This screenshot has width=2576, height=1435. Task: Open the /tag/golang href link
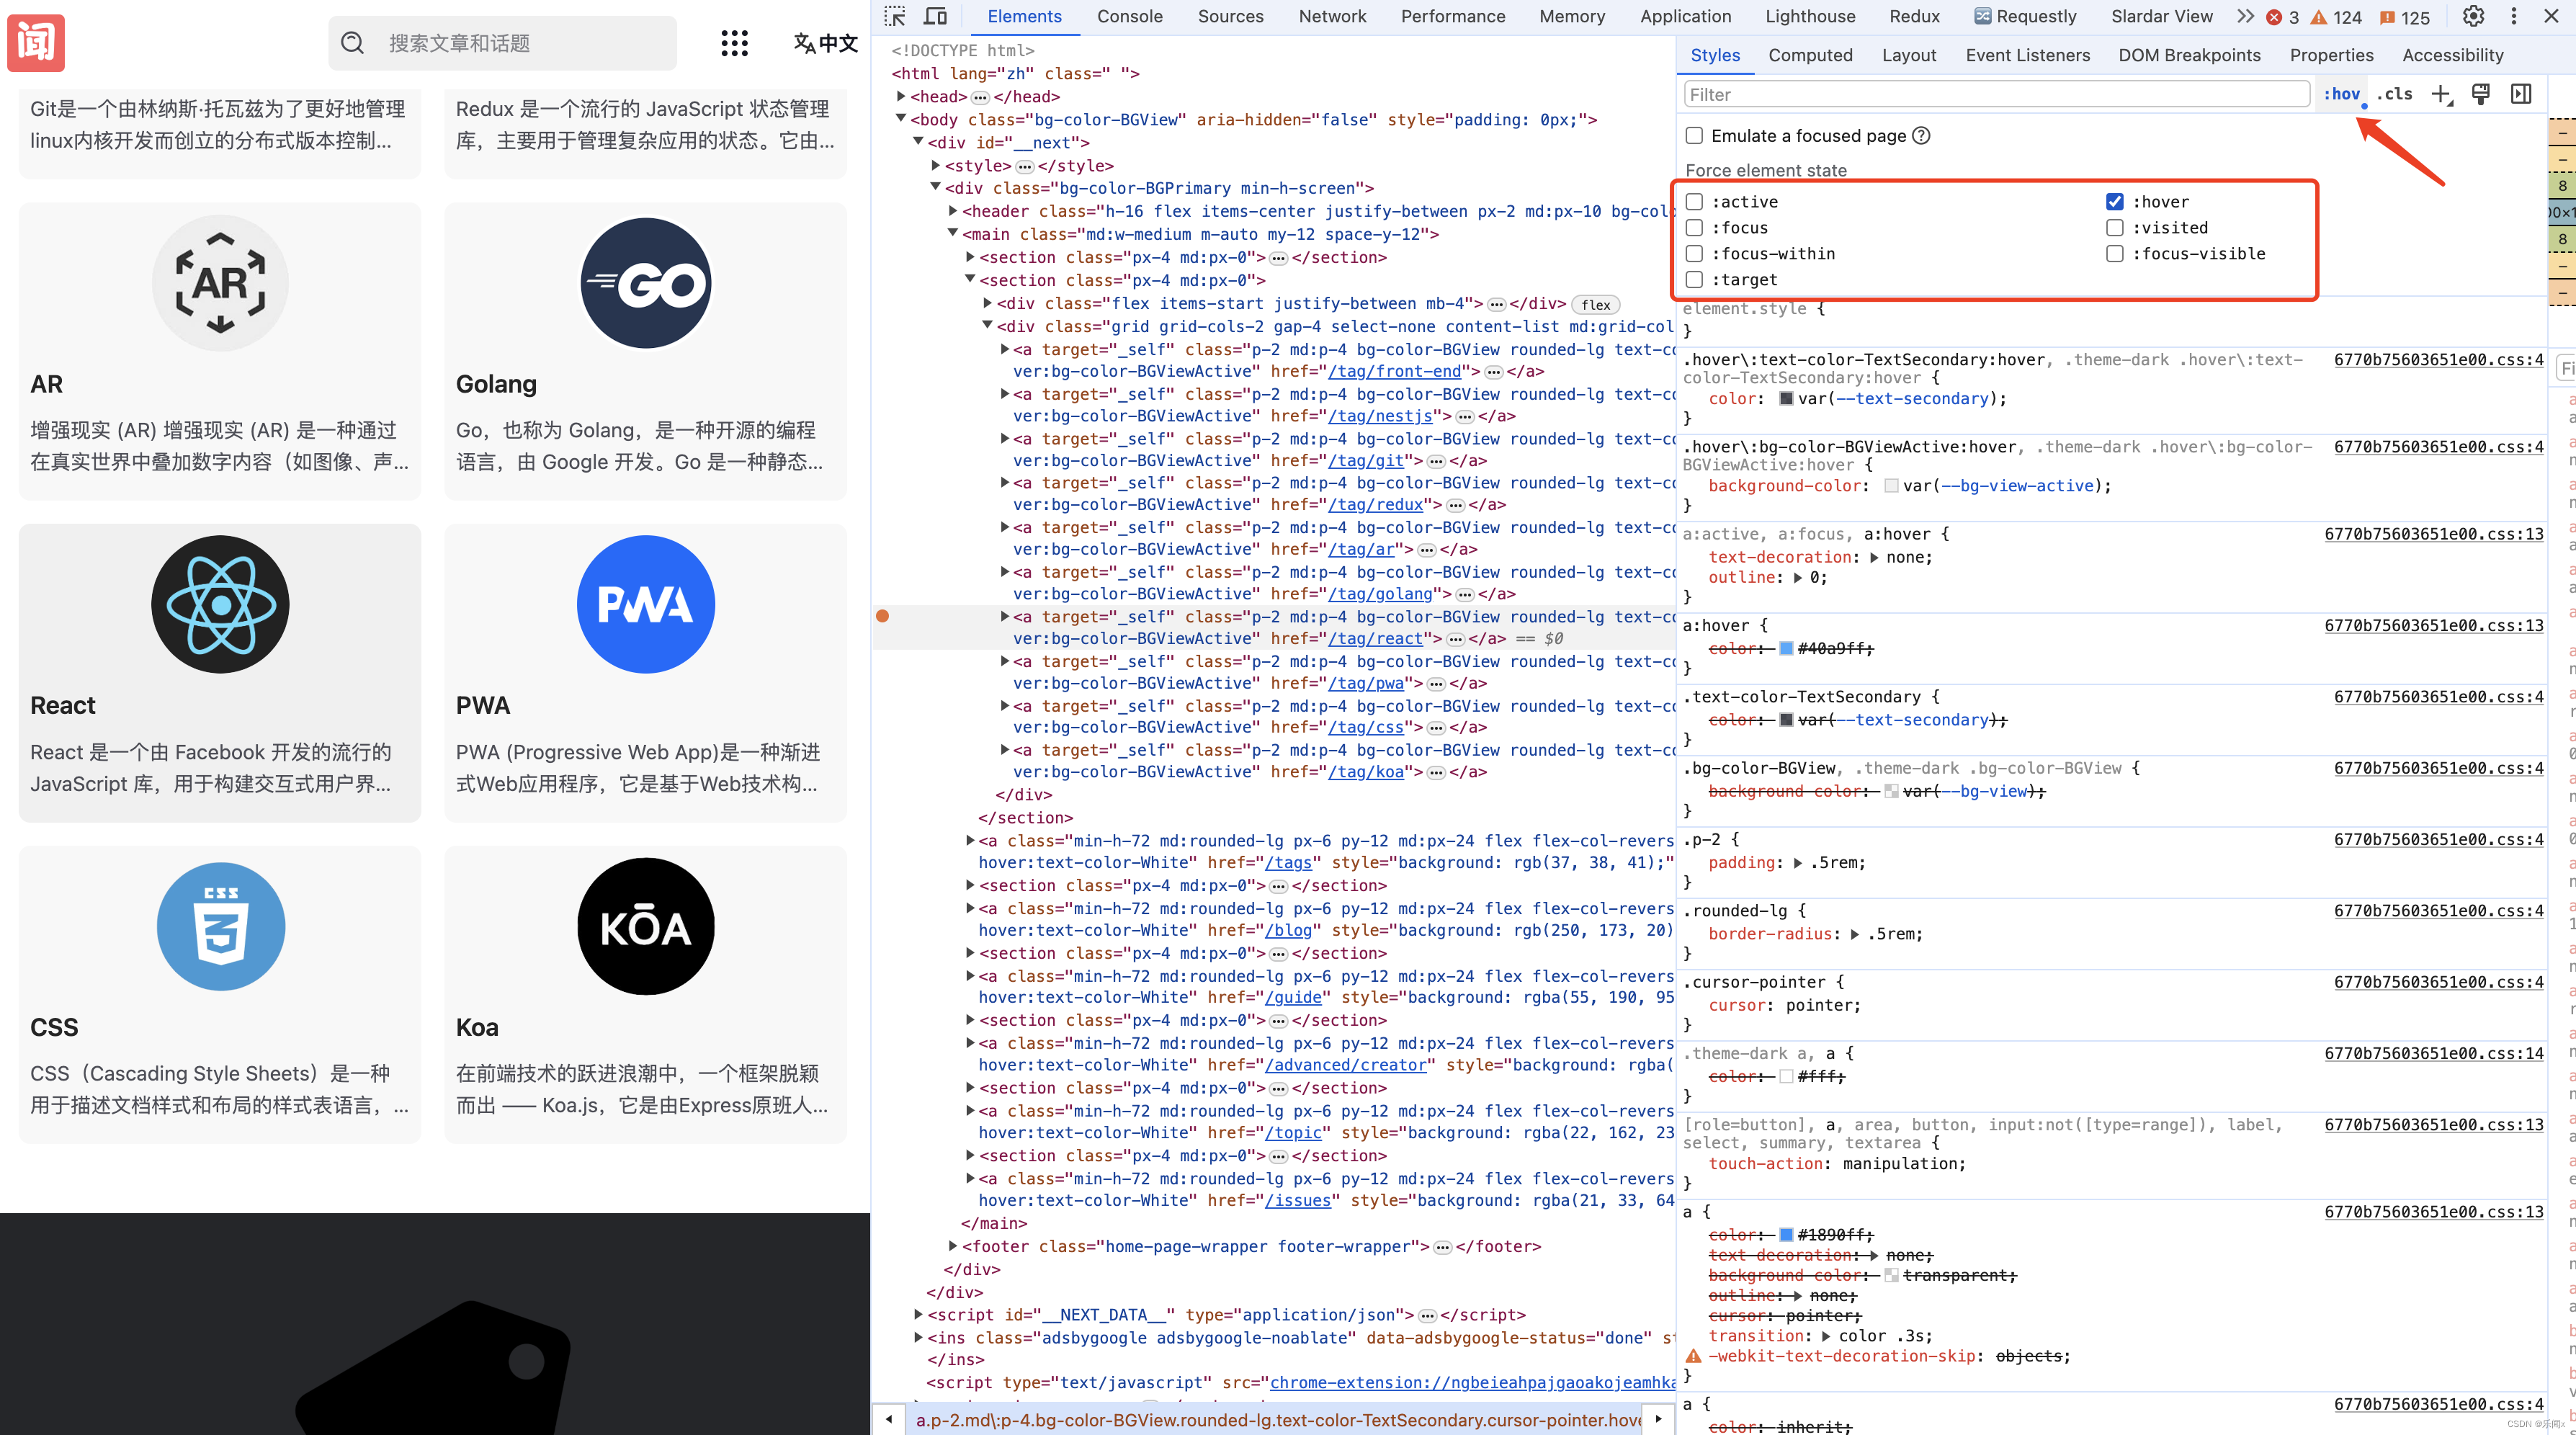tap(1379, 594)
